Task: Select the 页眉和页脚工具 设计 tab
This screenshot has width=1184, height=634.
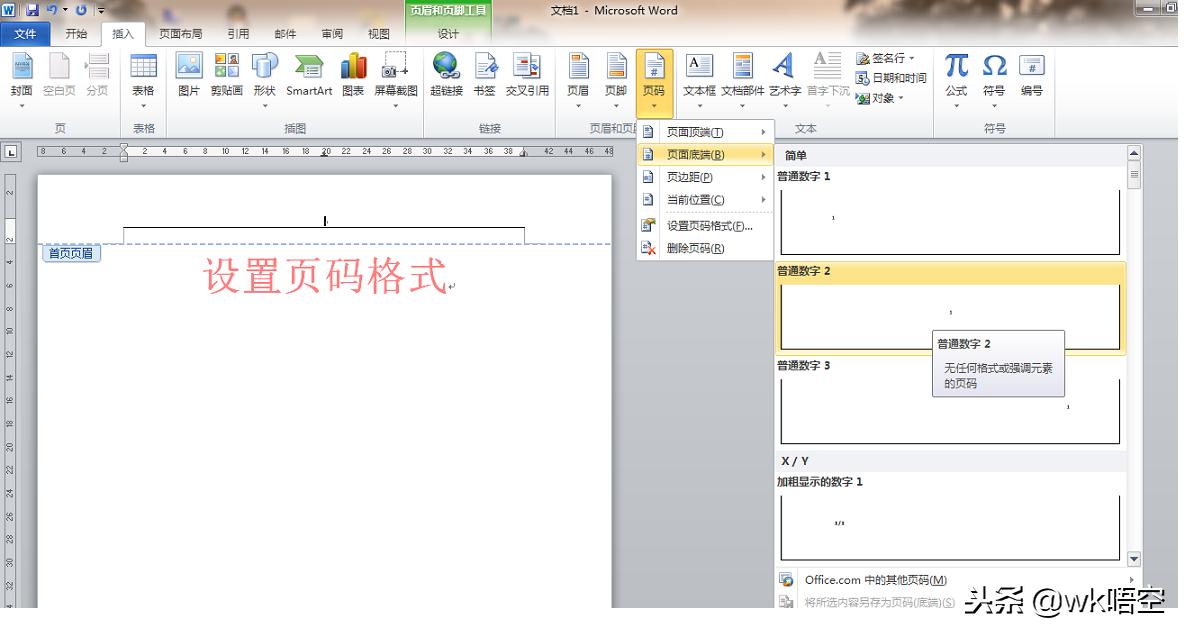Action: [447, 33]
